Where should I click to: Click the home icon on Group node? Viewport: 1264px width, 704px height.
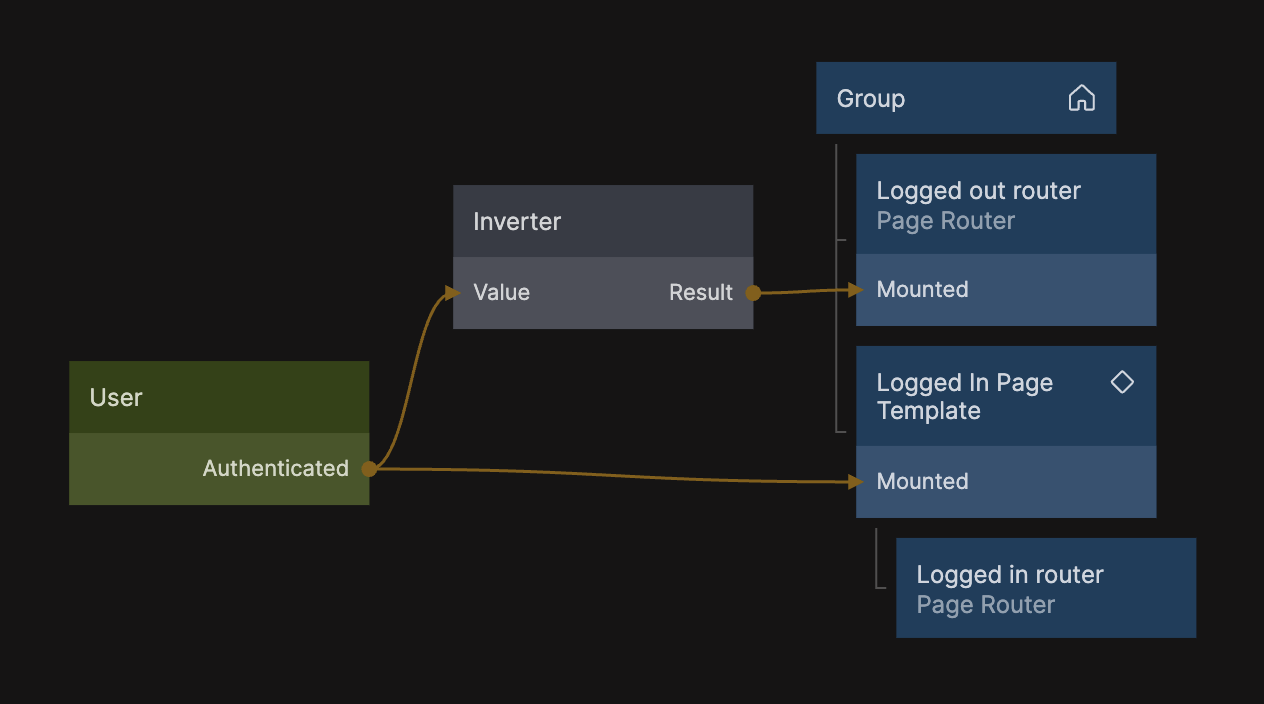tap(1081, 98)
